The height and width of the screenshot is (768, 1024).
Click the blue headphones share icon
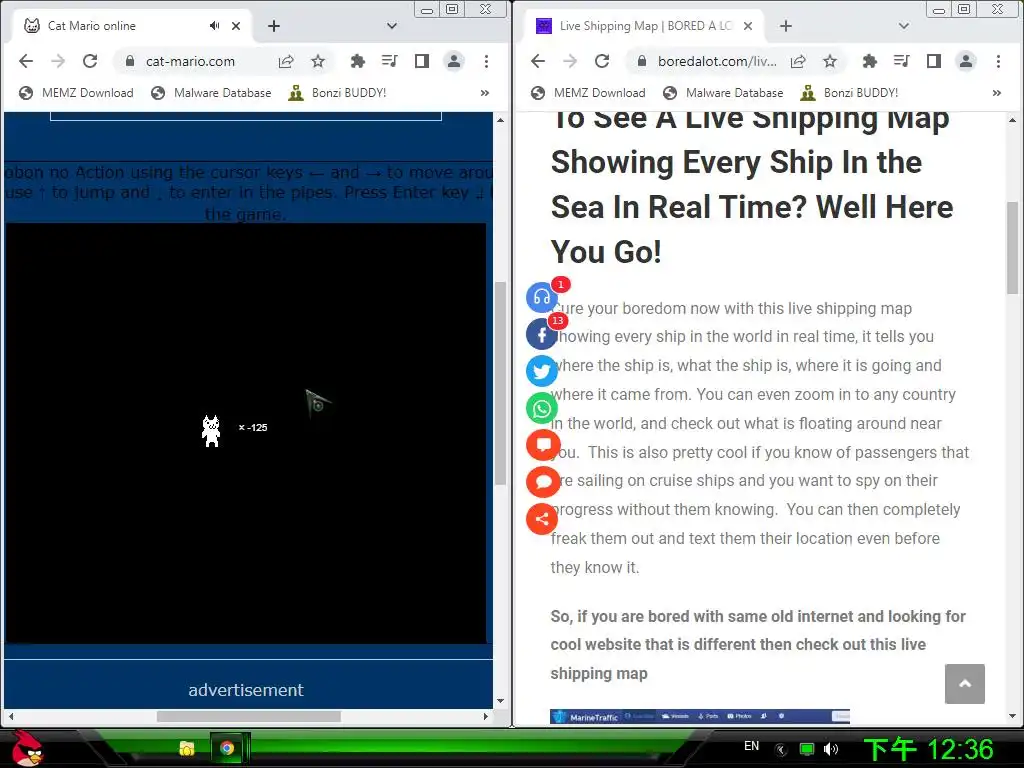[x=542, y=298]
